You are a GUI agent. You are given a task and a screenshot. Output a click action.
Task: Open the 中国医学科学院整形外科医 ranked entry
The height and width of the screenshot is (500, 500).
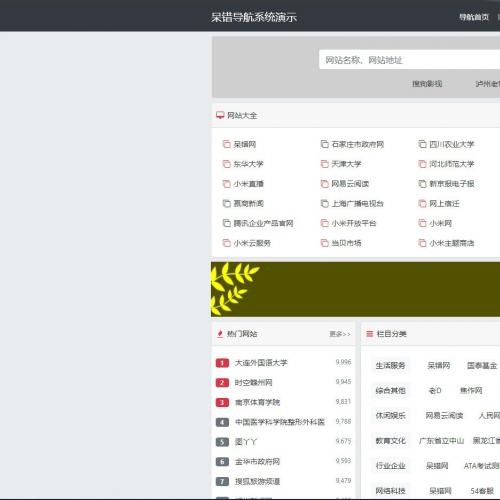click(x=280, y=422)
